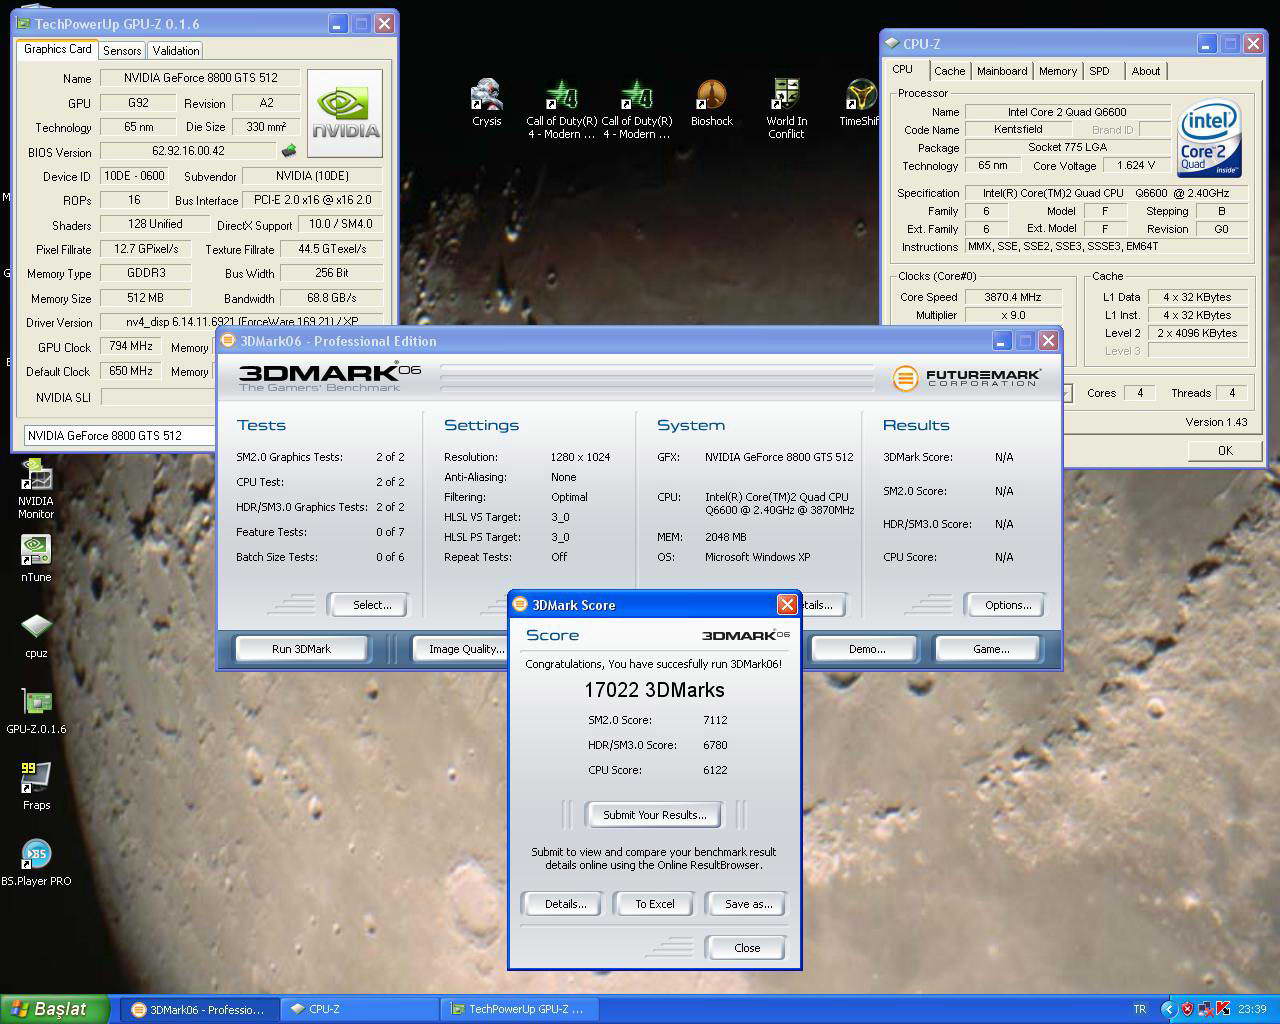Viewport: 1280px width, 1024px height.
Task: Open the cpuz desktop icon
Action: point(36,634)
